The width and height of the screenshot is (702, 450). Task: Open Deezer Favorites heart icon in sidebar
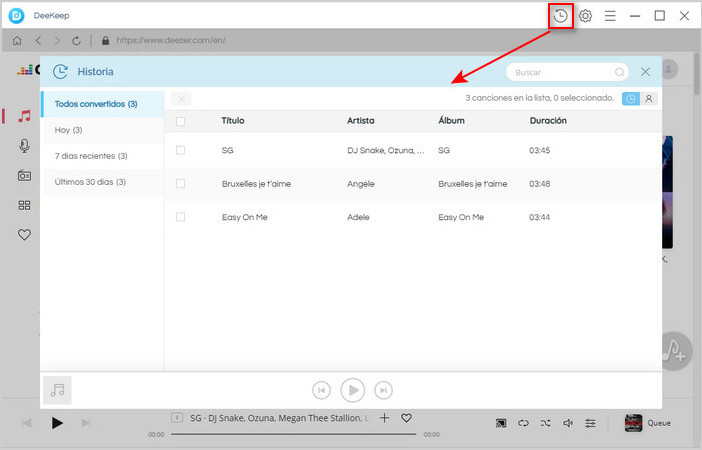(25, 234)
